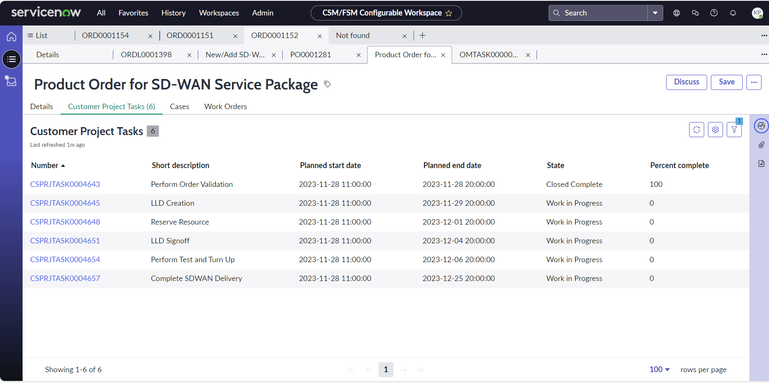
Task: Open the globe scope selector icon
Action: click(x=676, y=13)
